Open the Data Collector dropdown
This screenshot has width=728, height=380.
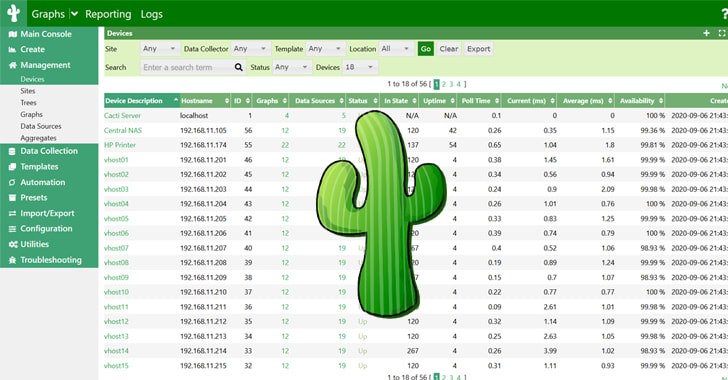click(x=250, y=49)
